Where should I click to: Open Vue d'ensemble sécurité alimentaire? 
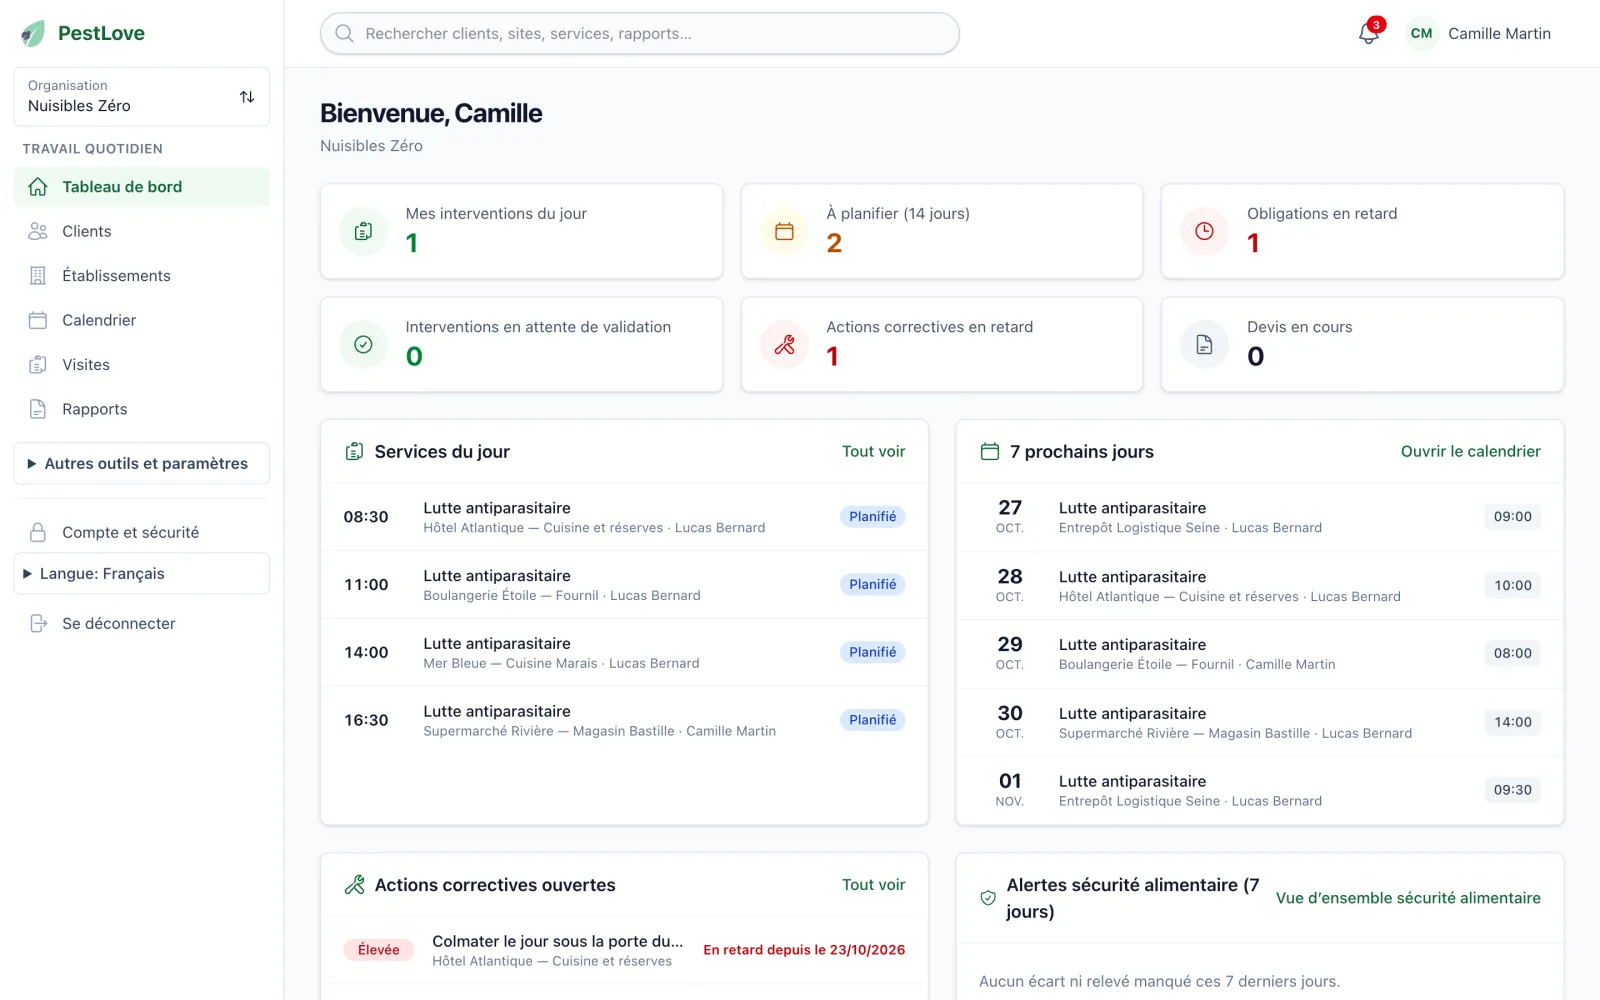pyautogui.click(x=1408, y=898)
